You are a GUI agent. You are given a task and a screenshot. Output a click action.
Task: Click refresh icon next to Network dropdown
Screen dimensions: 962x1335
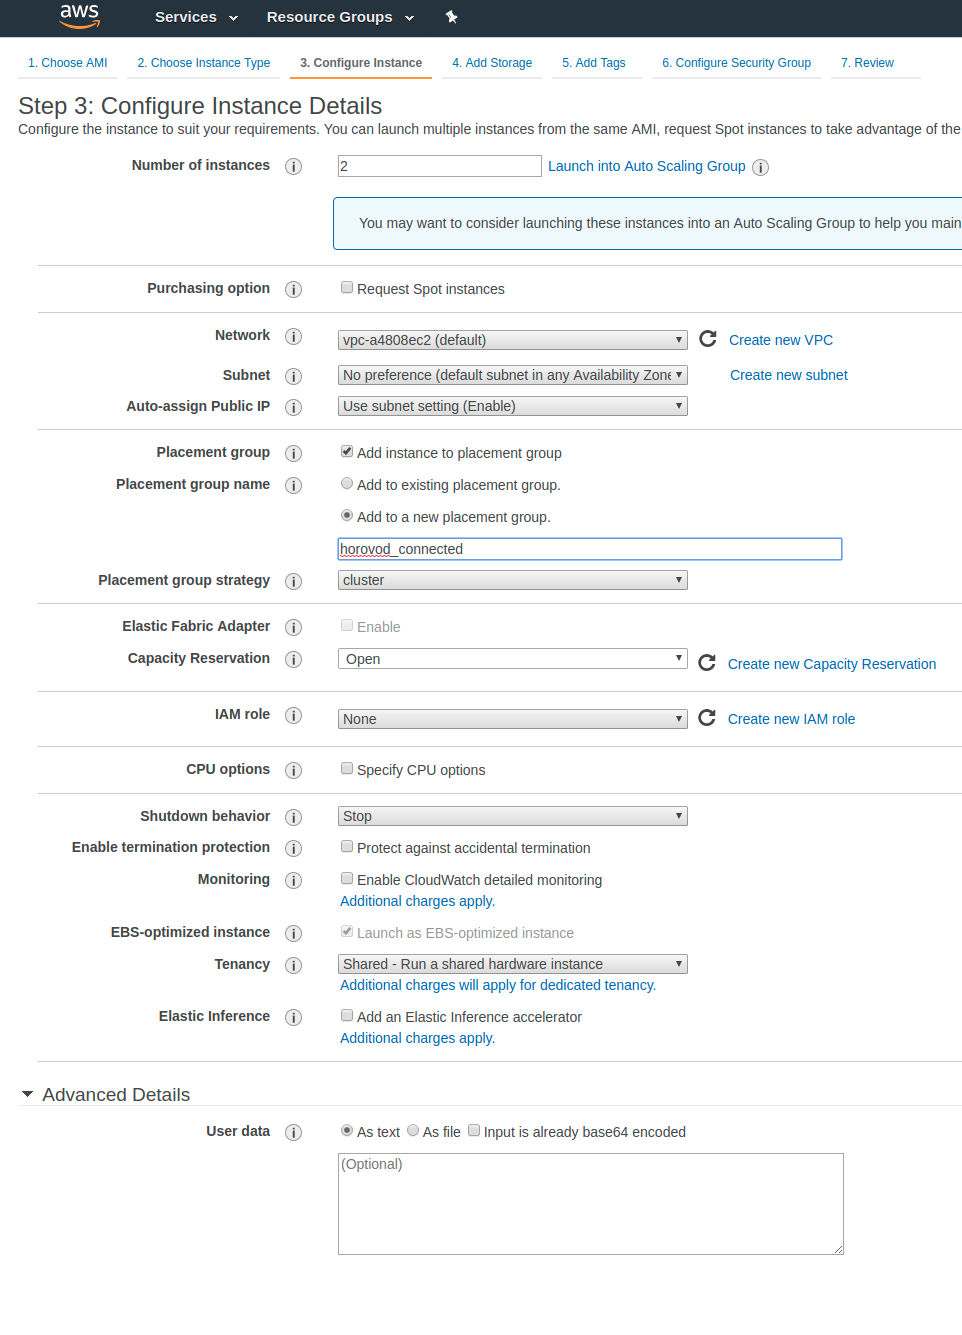[708, 339]
